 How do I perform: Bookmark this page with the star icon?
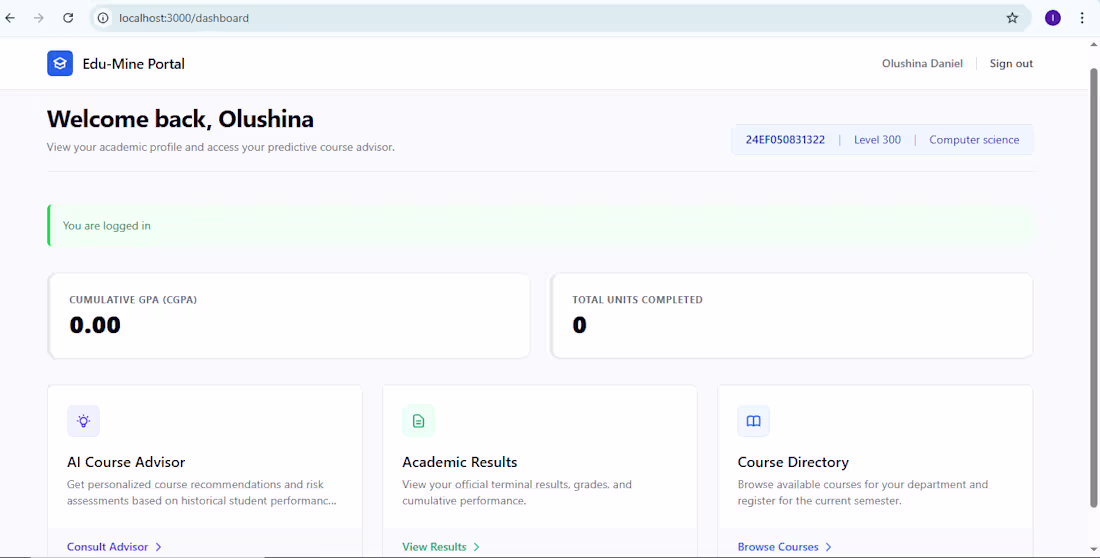[1012, 18]
